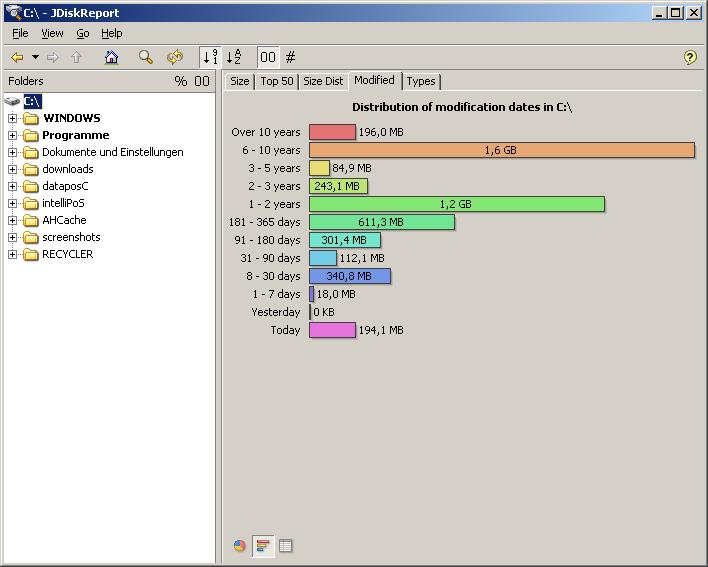This screenshot has height=567, width=708.
Task: Expand the Programme folder node
Action: click(x=12, y=135)
